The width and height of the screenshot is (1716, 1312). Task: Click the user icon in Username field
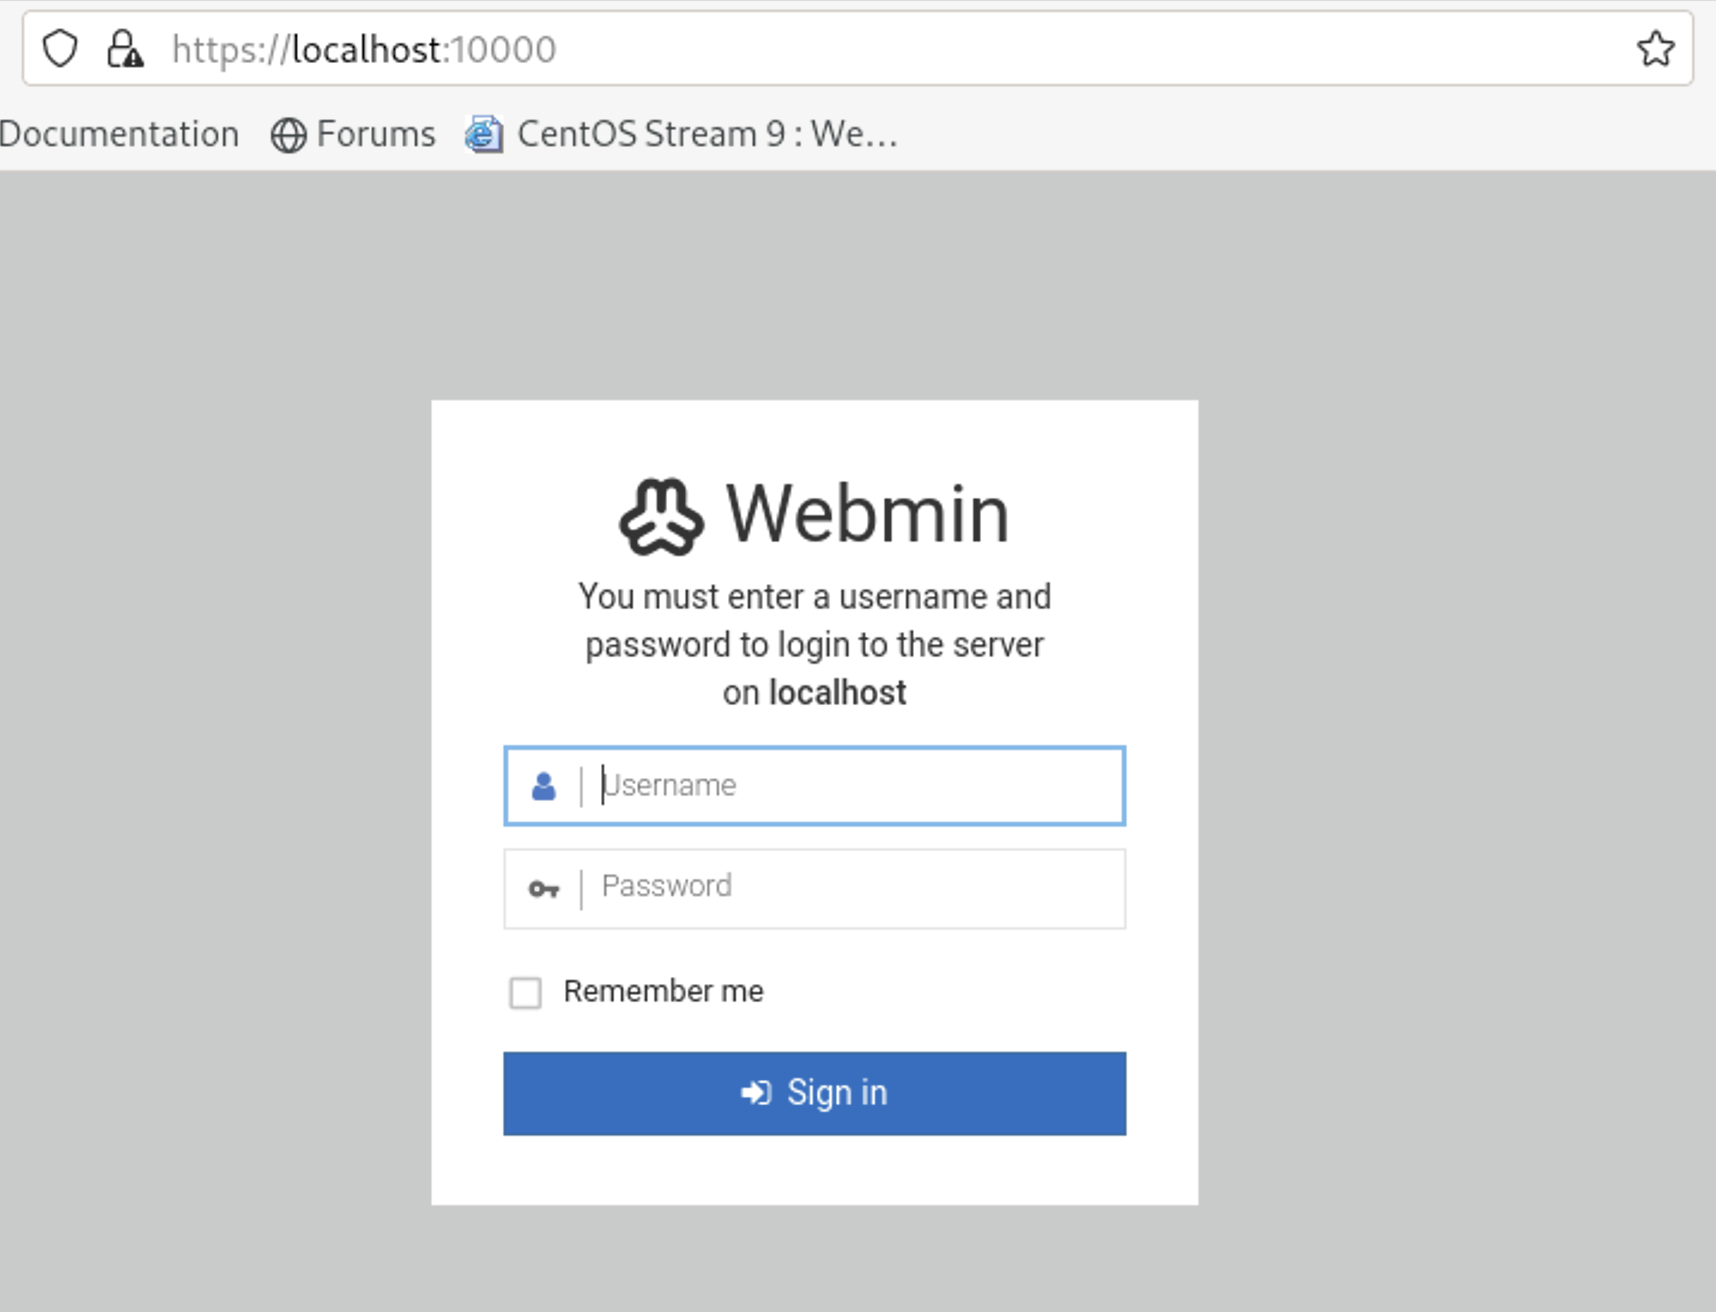pos(543,786)
